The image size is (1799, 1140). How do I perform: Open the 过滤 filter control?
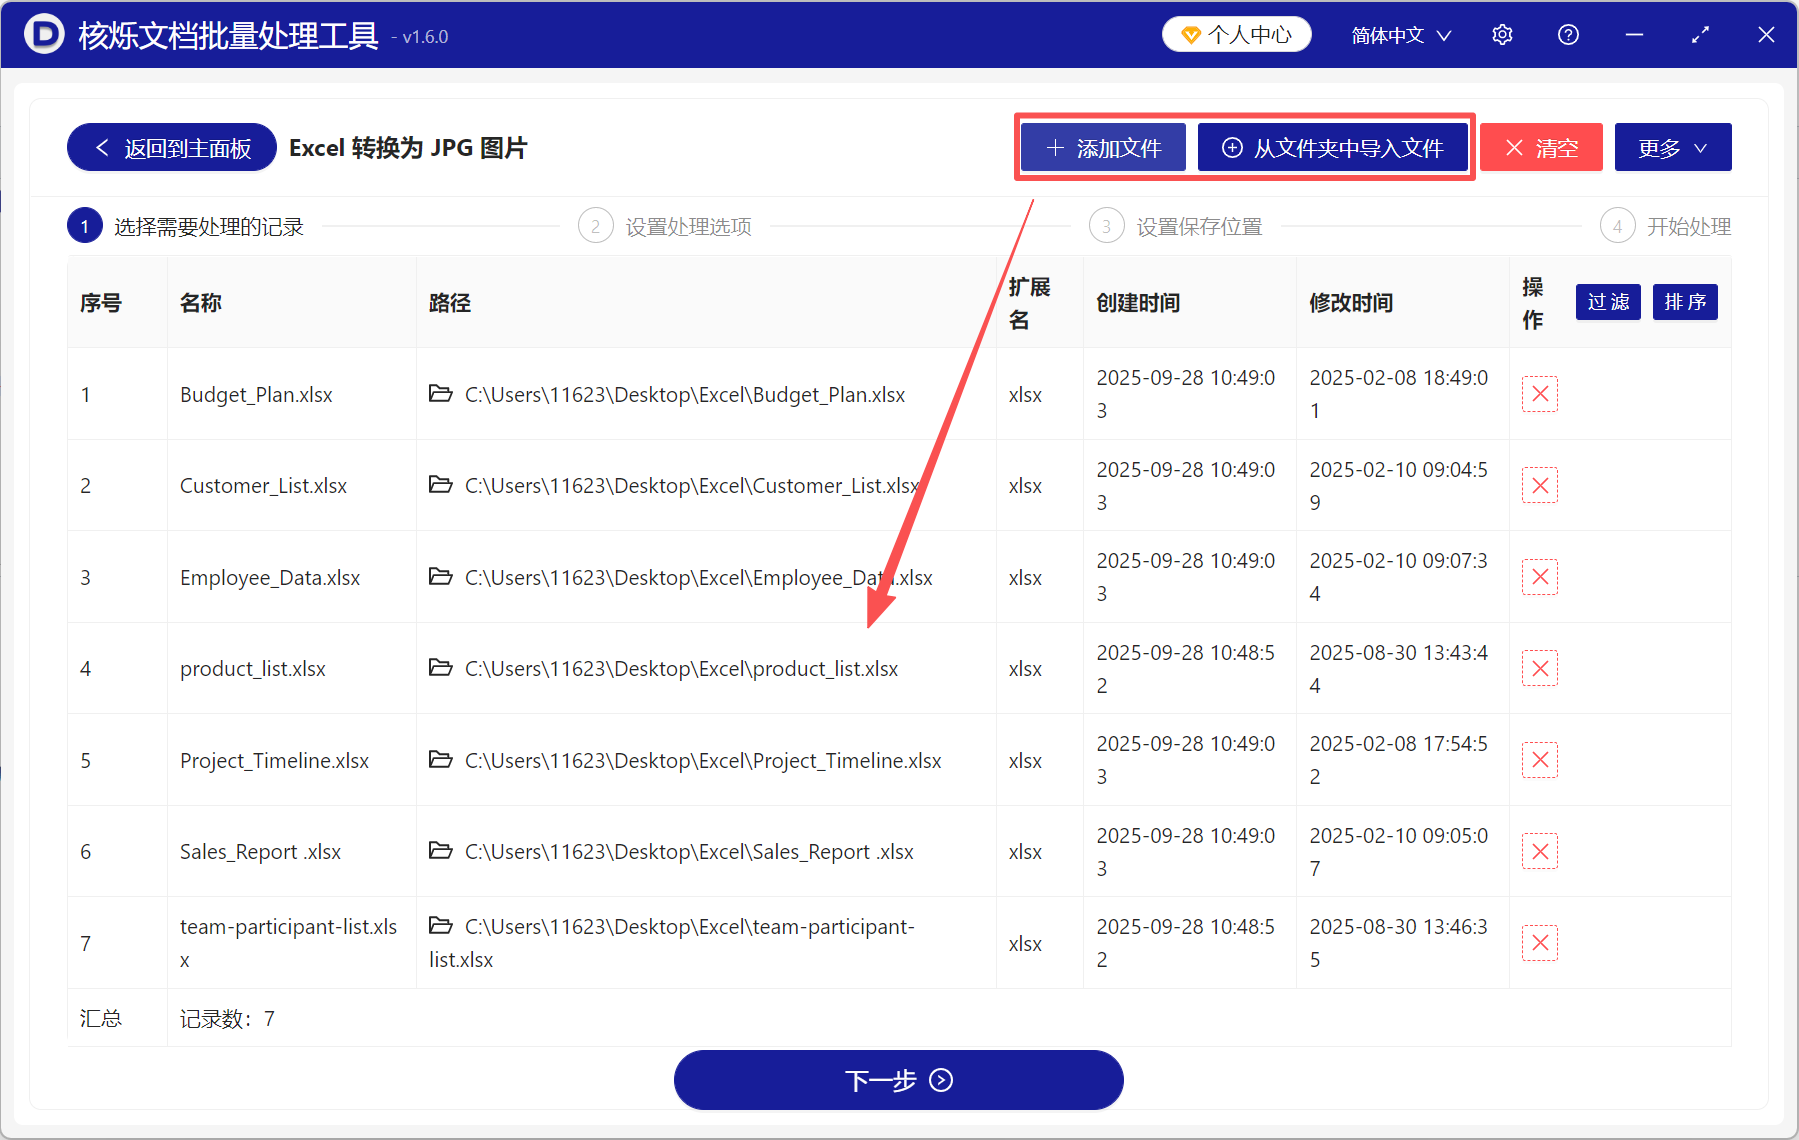tap(1607, 301)
